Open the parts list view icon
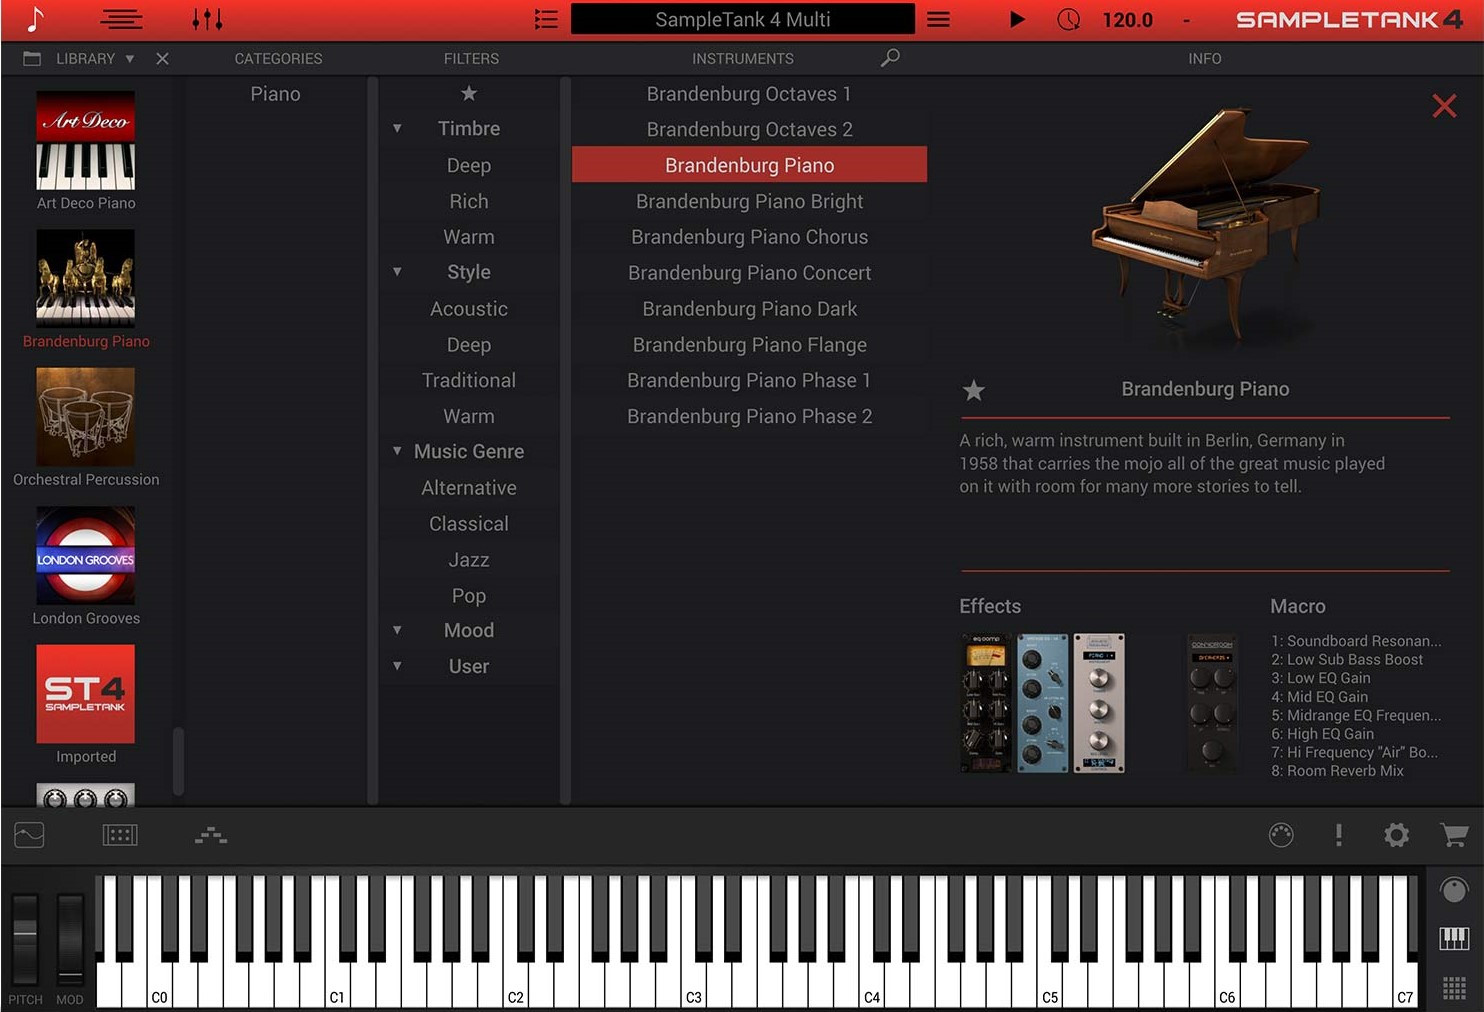Screen dimensions: 1484x1012 pyautogui.click(x=122, y=19)
